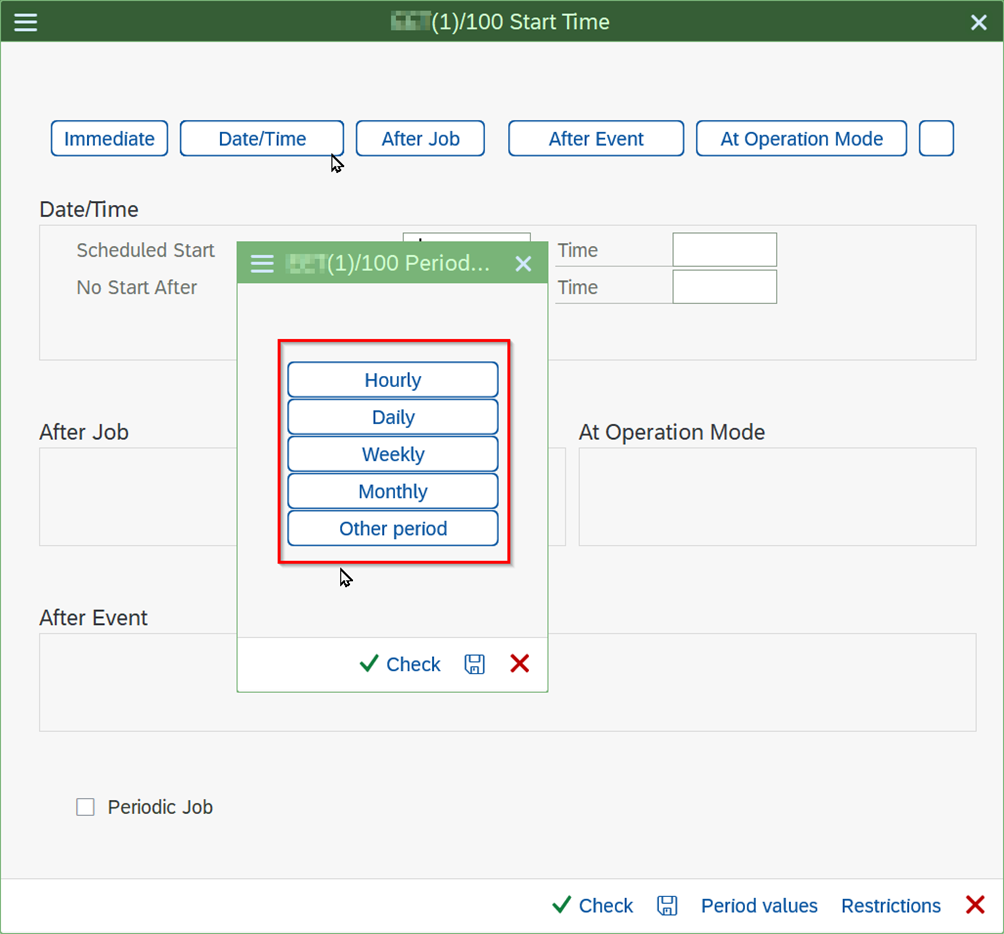Image resolution: width=1004 pixels, height=934 pixels.
Task: Close the Start Time window
Action: (x=978, y=22)
